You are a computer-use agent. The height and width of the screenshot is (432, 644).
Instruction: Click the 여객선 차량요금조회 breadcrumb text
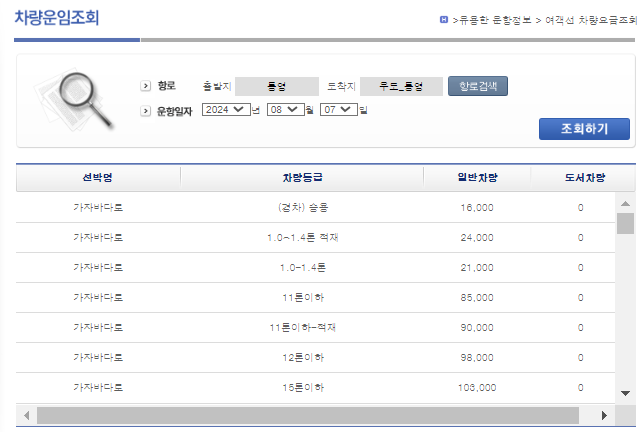591,20
